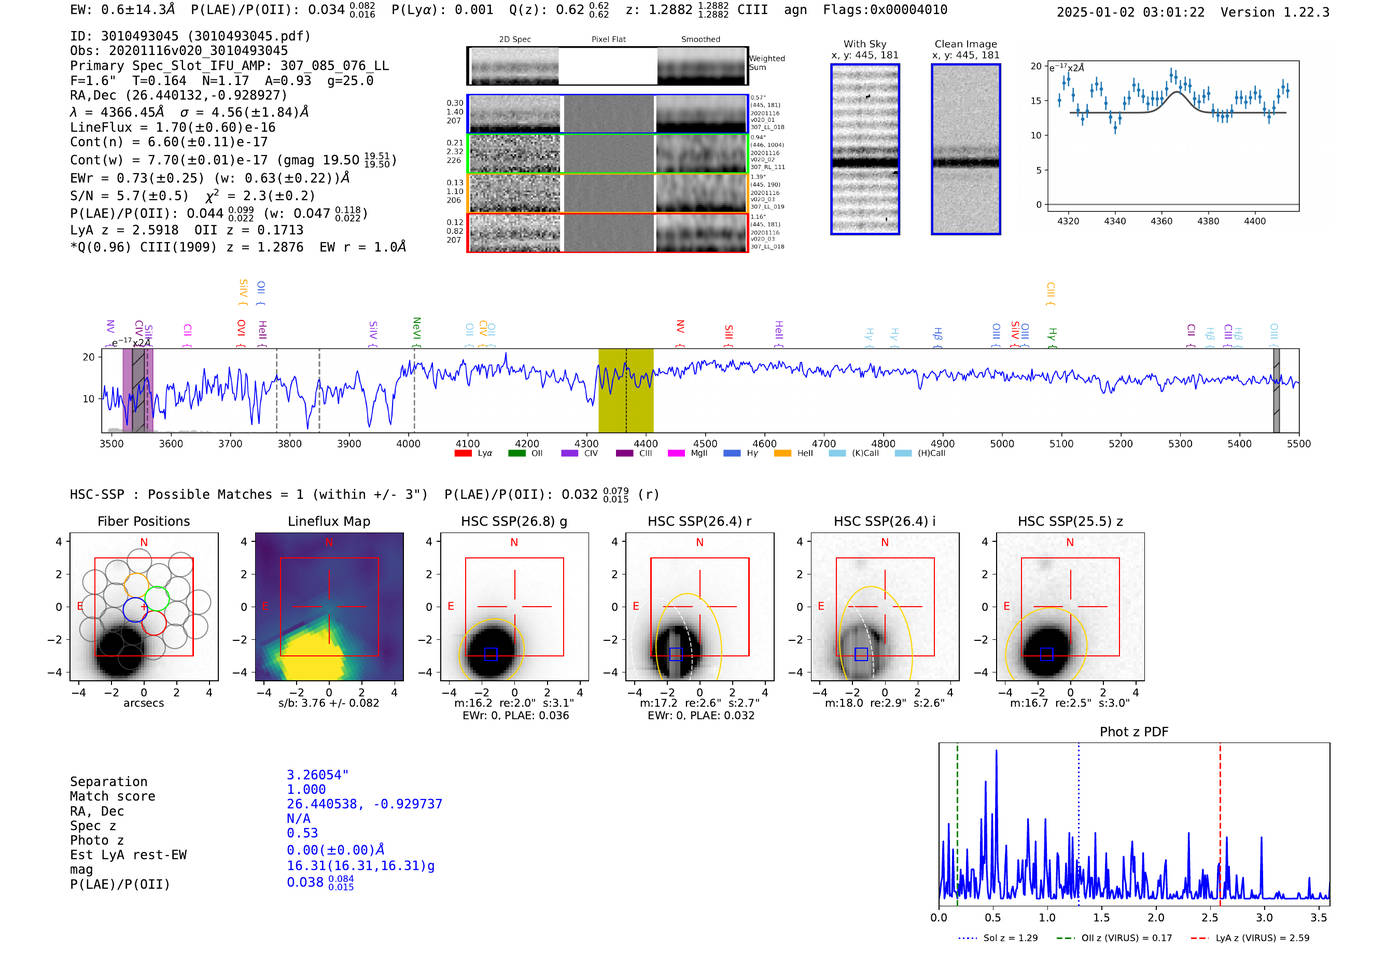Click the magenta MgII legend swatch
The height and width of the screenshot is (953, 1400).
(676, 453)
